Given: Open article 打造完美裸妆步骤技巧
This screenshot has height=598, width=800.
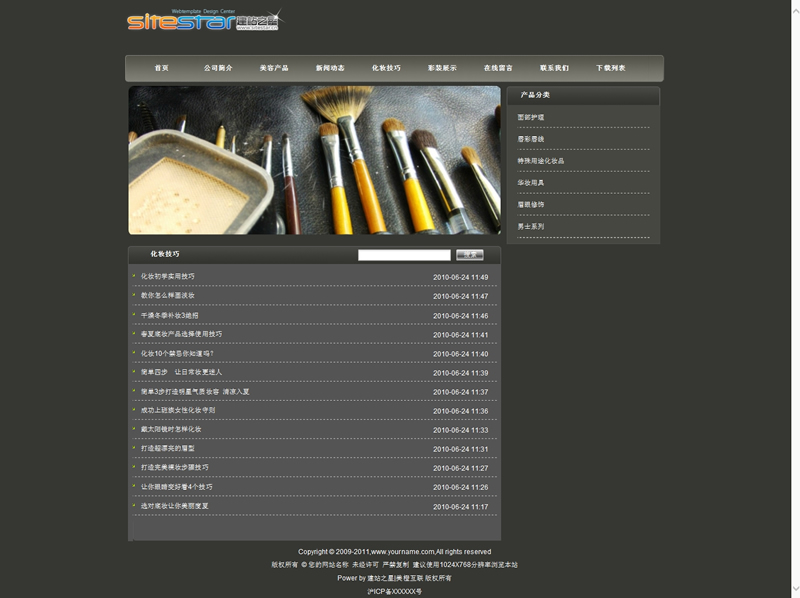Looking at the screenshot, I should 175,468.
